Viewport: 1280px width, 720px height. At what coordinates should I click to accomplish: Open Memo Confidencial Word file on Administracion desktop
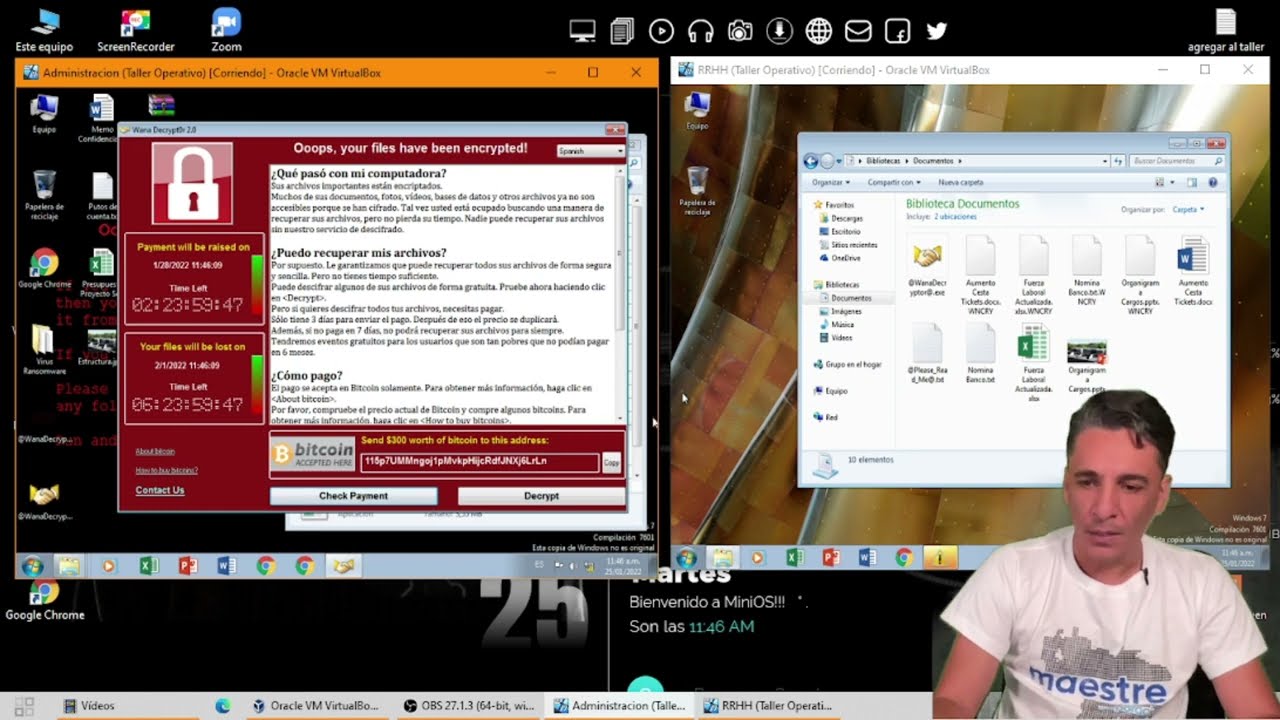pos(102,118)
